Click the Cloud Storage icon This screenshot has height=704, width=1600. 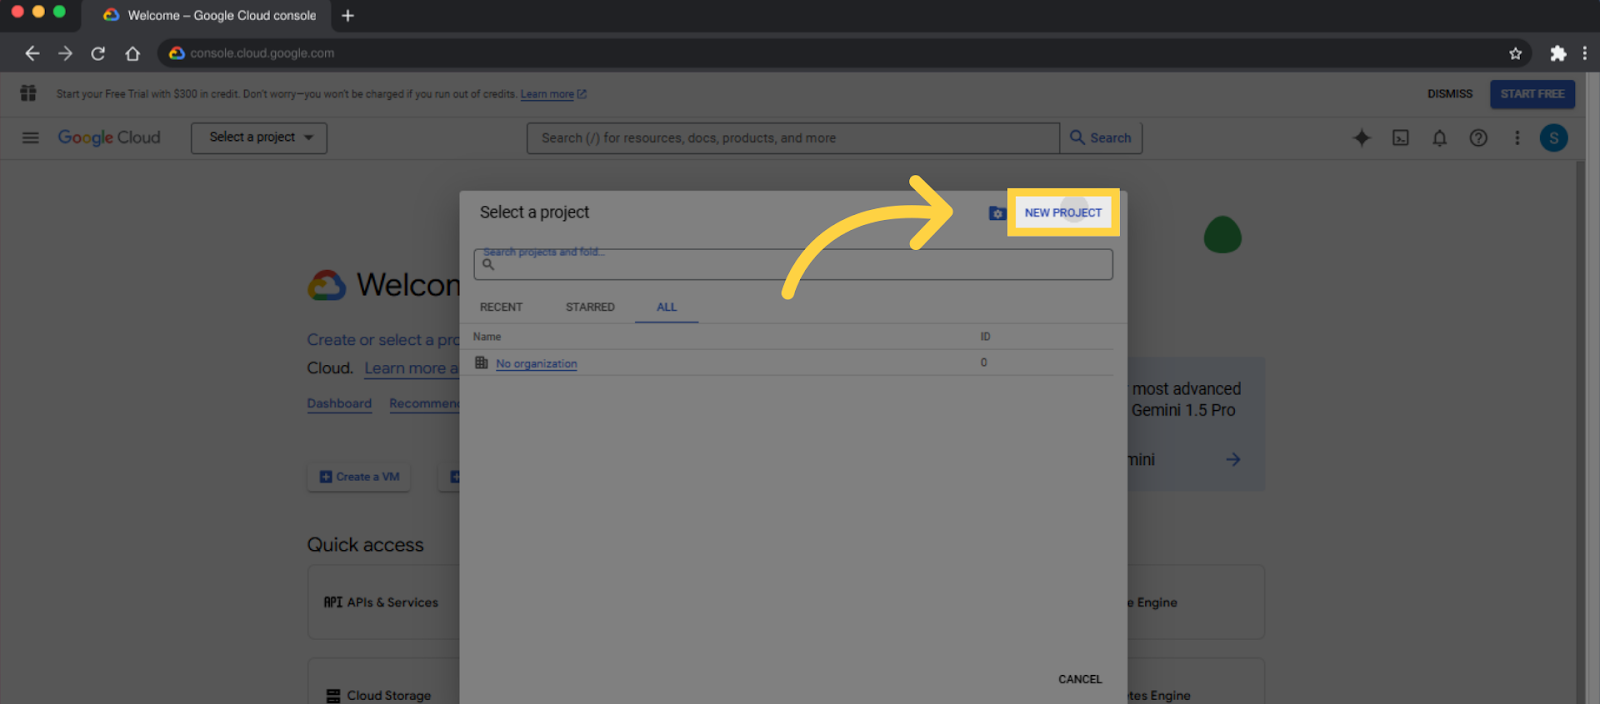click(333, 696)
